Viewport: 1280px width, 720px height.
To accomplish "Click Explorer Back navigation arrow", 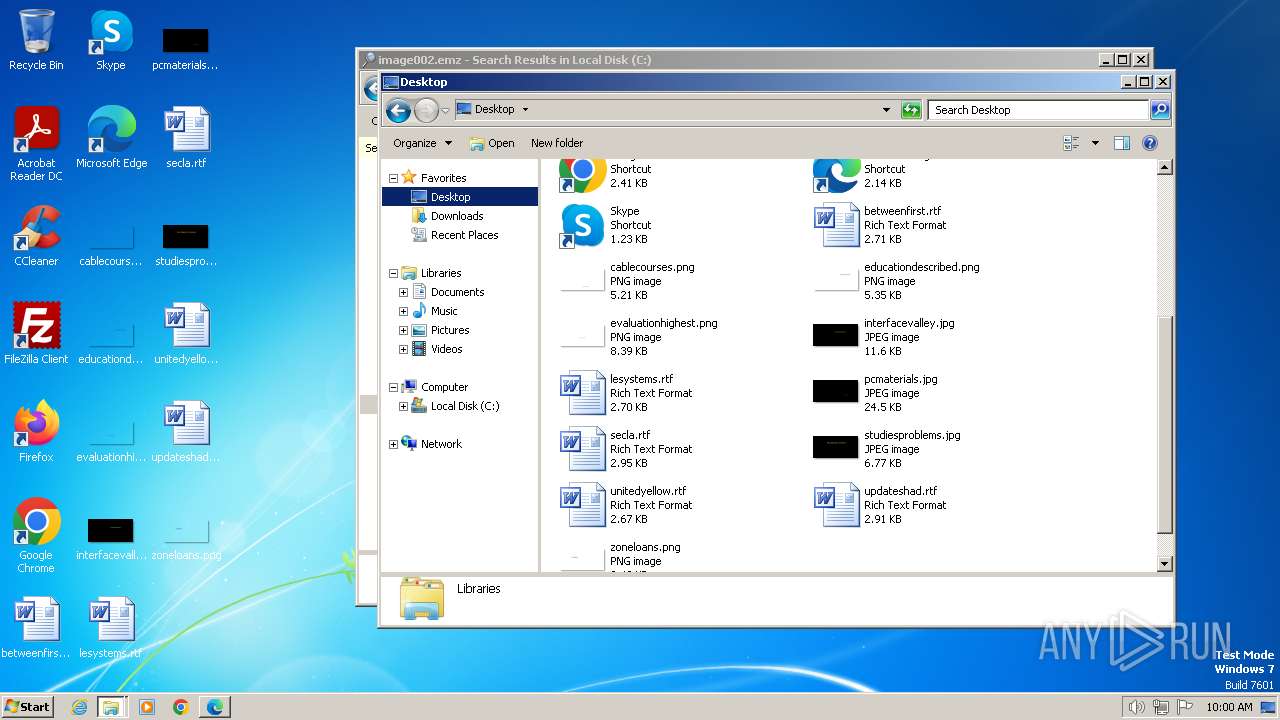I will (398, 111).
